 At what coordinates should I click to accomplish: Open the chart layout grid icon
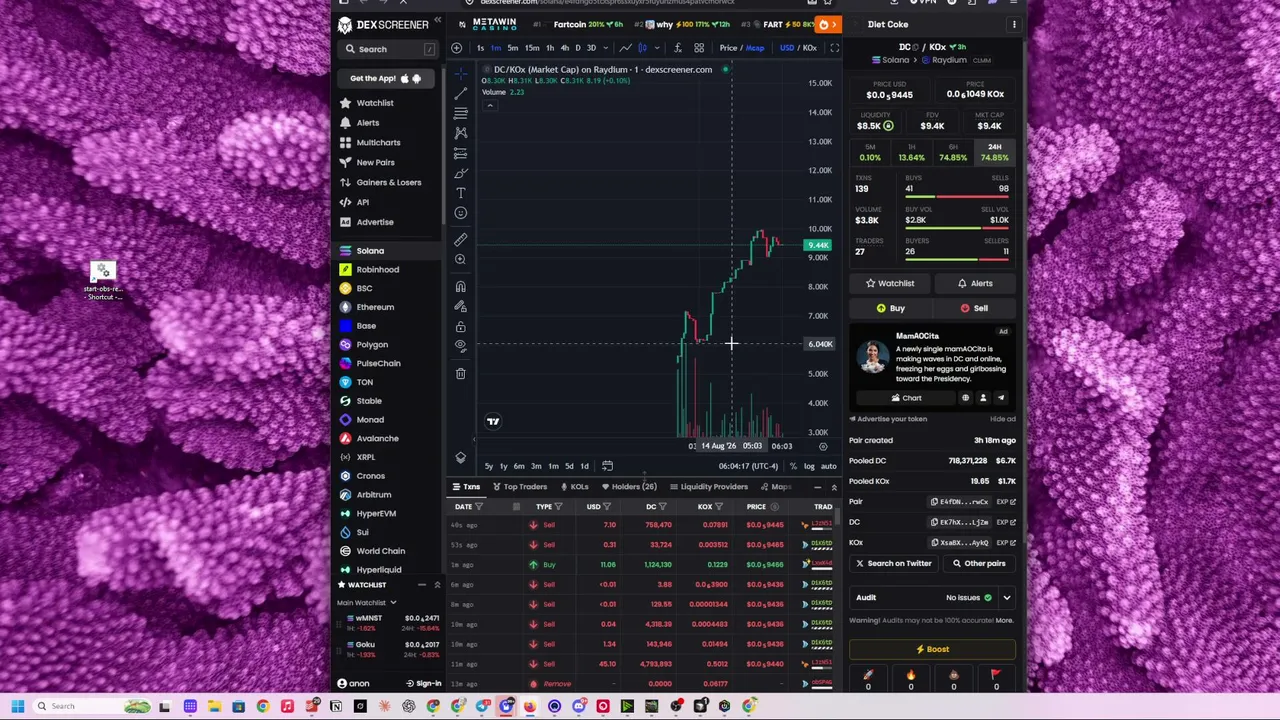pos(699,48)
